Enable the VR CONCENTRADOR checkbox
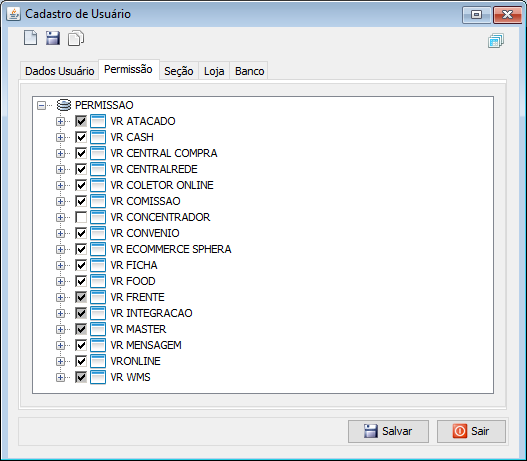The image size is (527, 461). [81, 217]
